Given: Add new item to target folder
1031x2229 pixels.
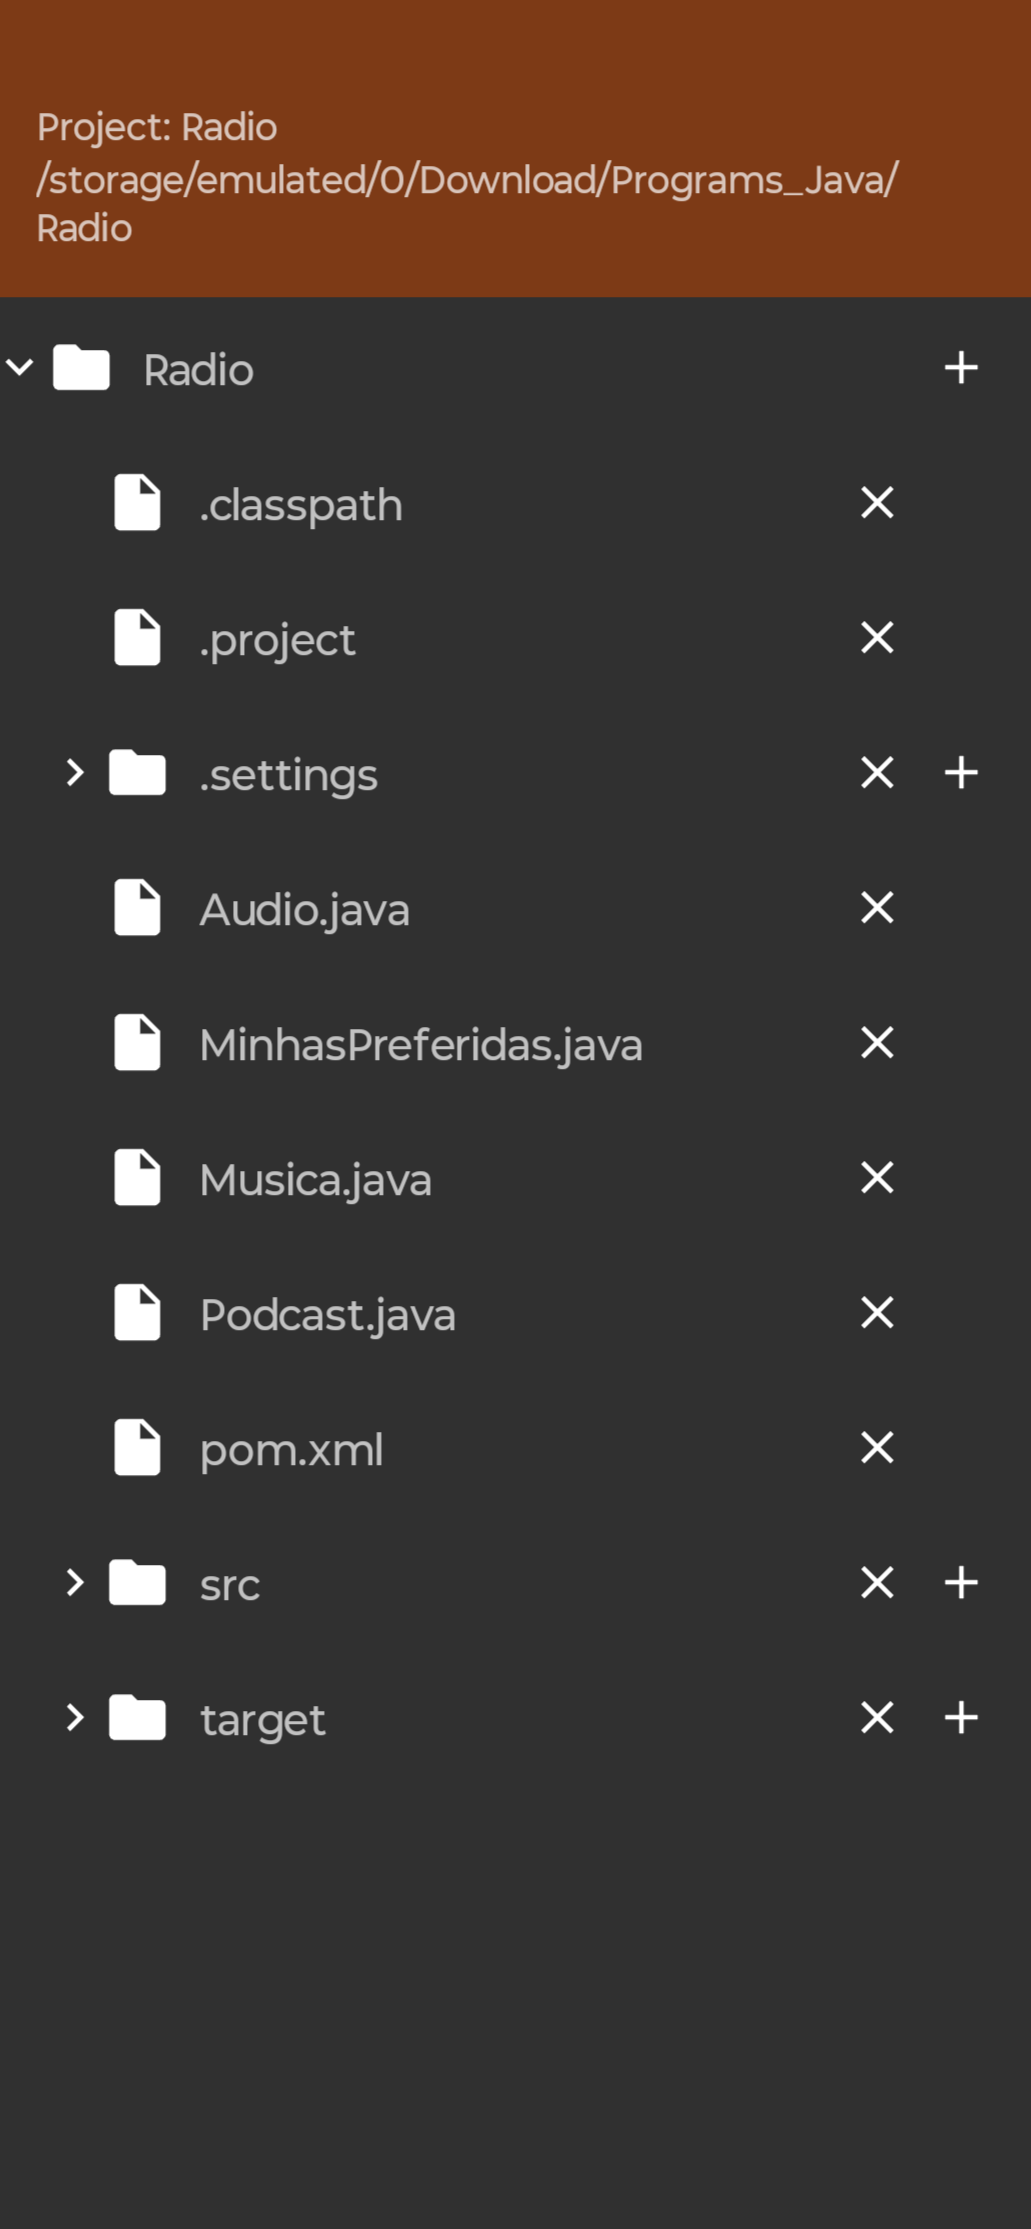Looking at the screenshot, I should coord(961,1718).
